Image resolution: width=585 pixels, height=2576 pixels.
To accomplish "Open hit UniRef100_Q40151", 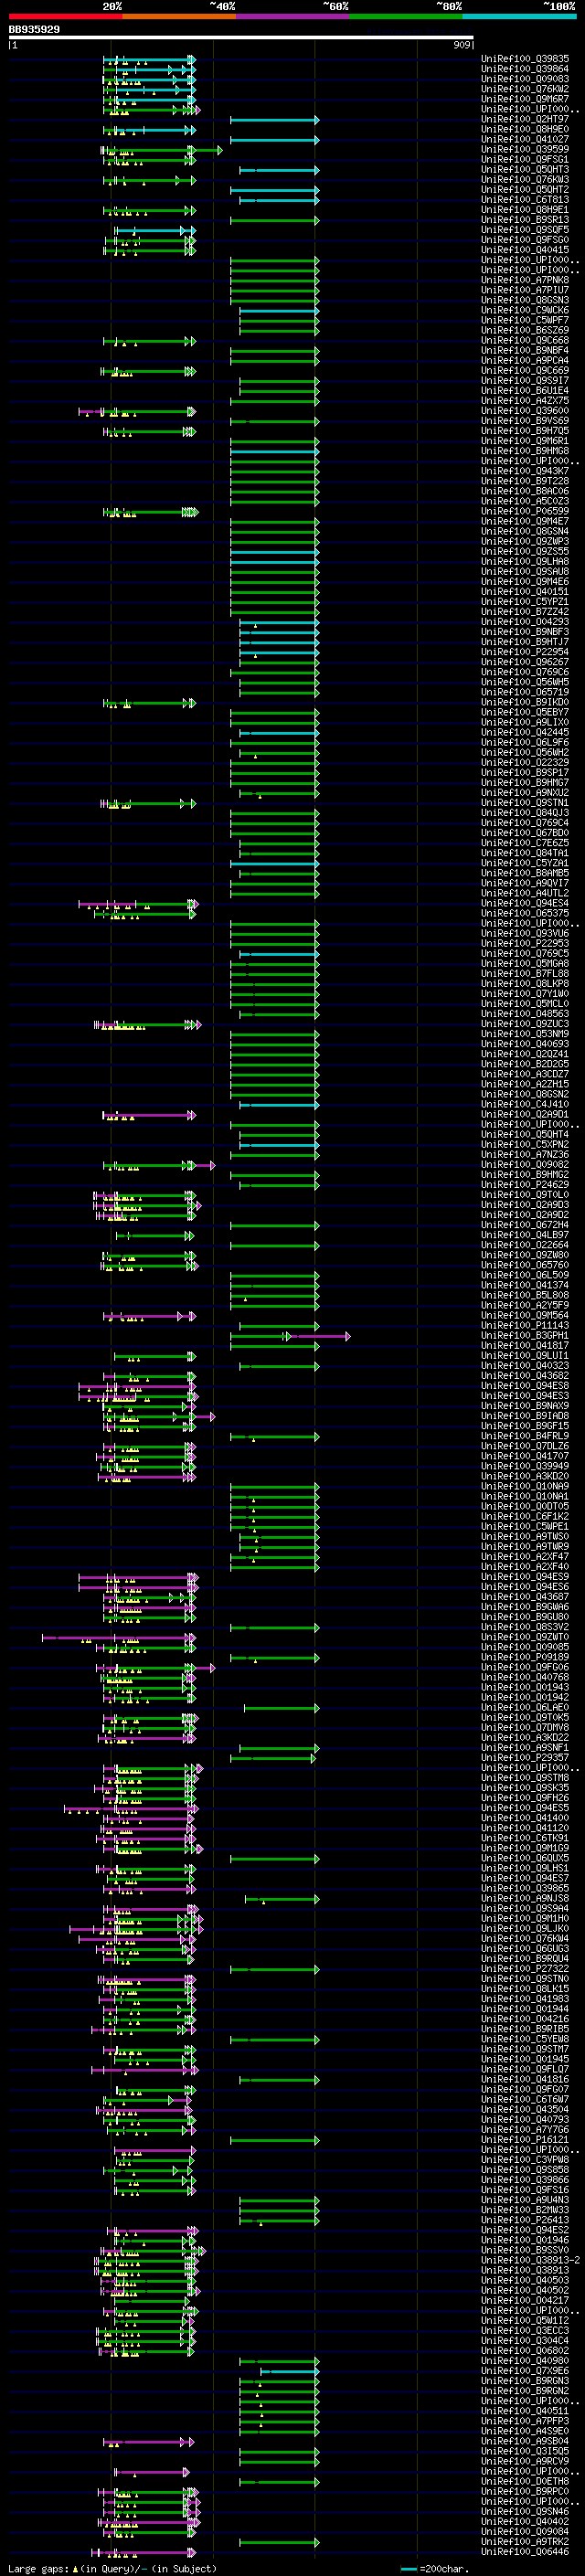I will pyautogui.click(x=525, y=592).
